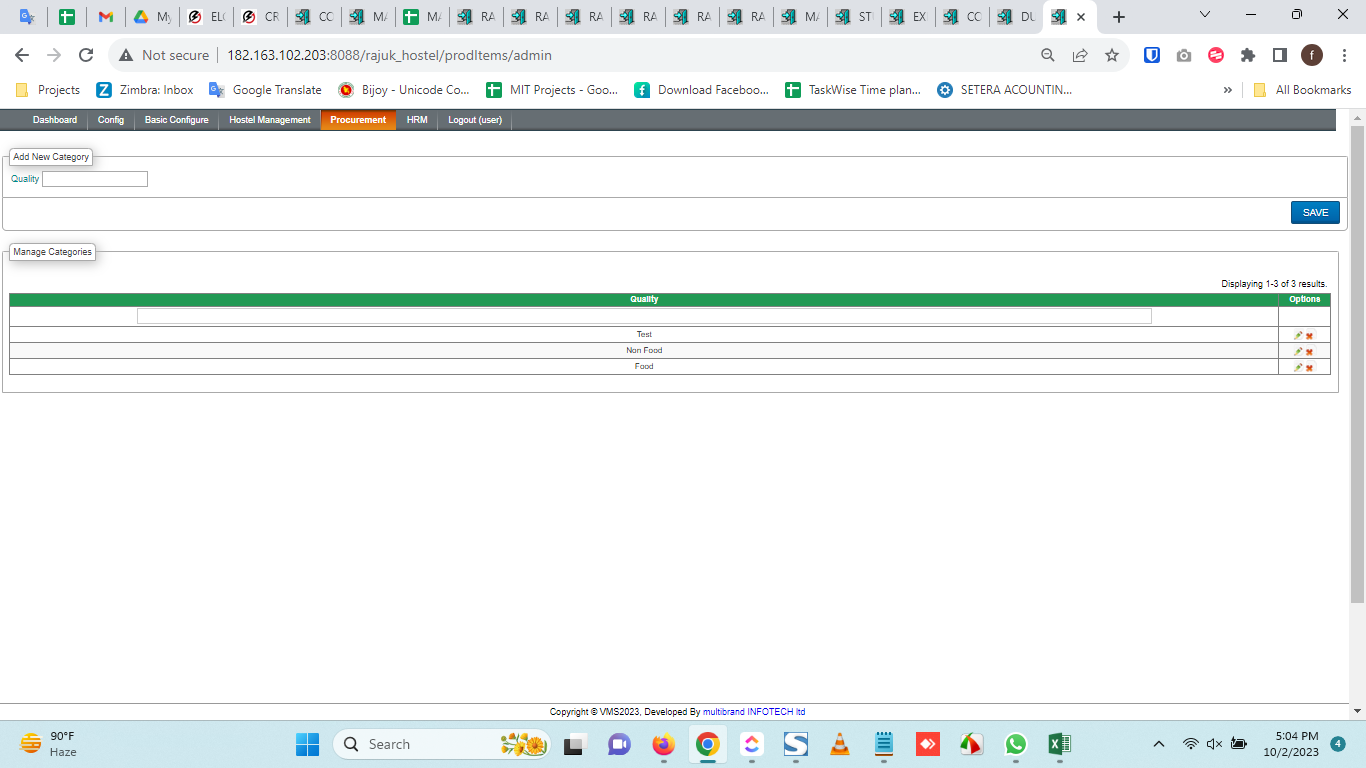This screenshot has width=1366, height=768.
Task: Open the Windows Start menu
Action: (x=307, y=744)
